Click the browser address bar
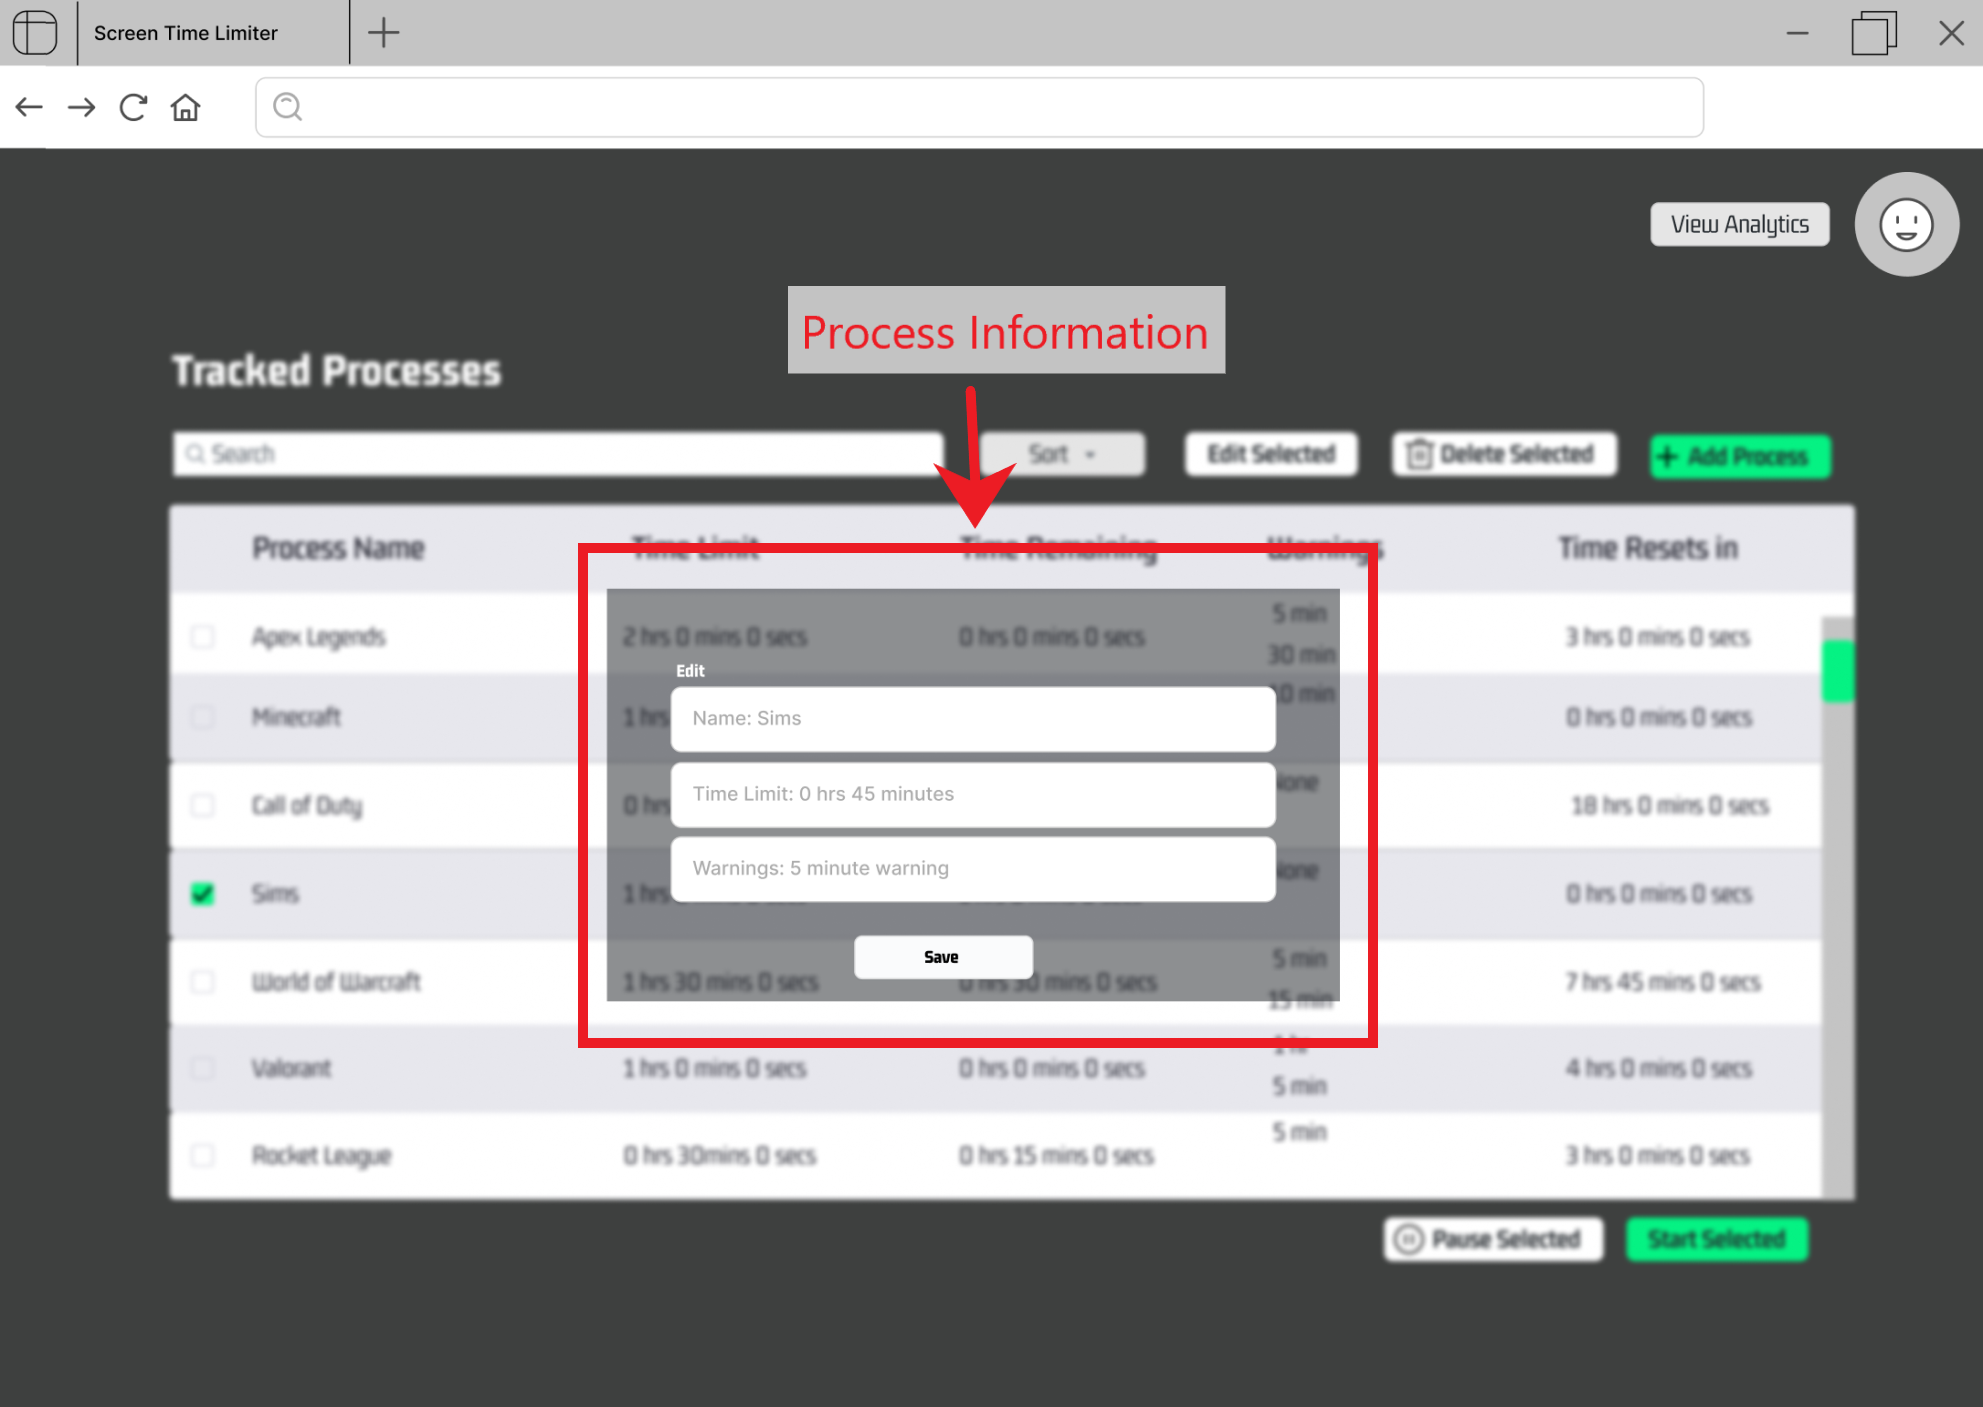 [979, 107]
